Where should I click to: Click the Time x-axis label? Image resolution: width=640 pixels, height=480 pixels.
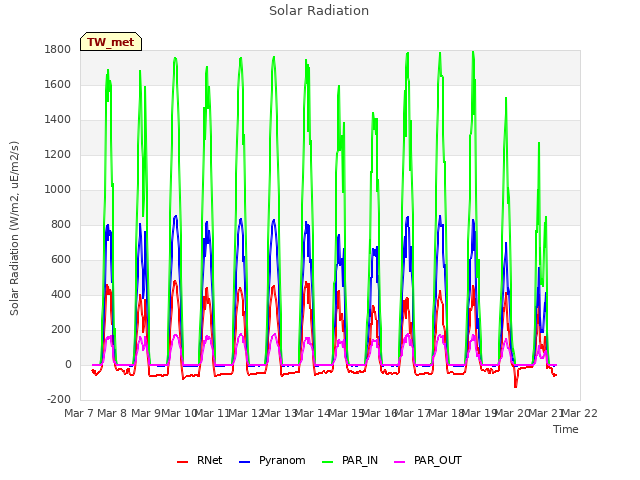(566, 429)
